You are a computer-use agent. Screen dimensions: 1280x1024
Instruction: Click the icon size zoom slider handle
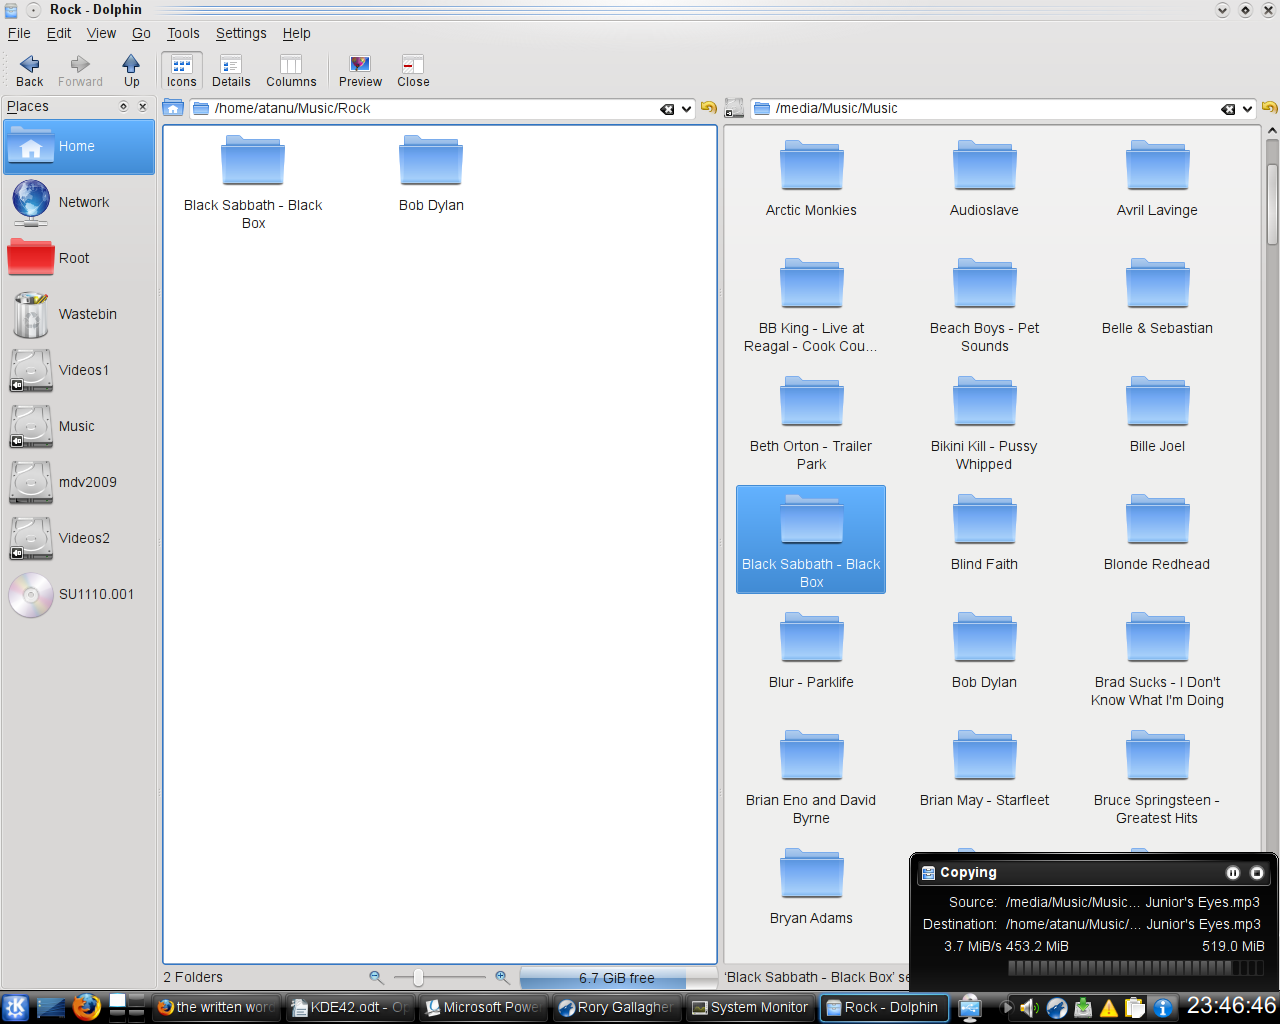[418, 977]
